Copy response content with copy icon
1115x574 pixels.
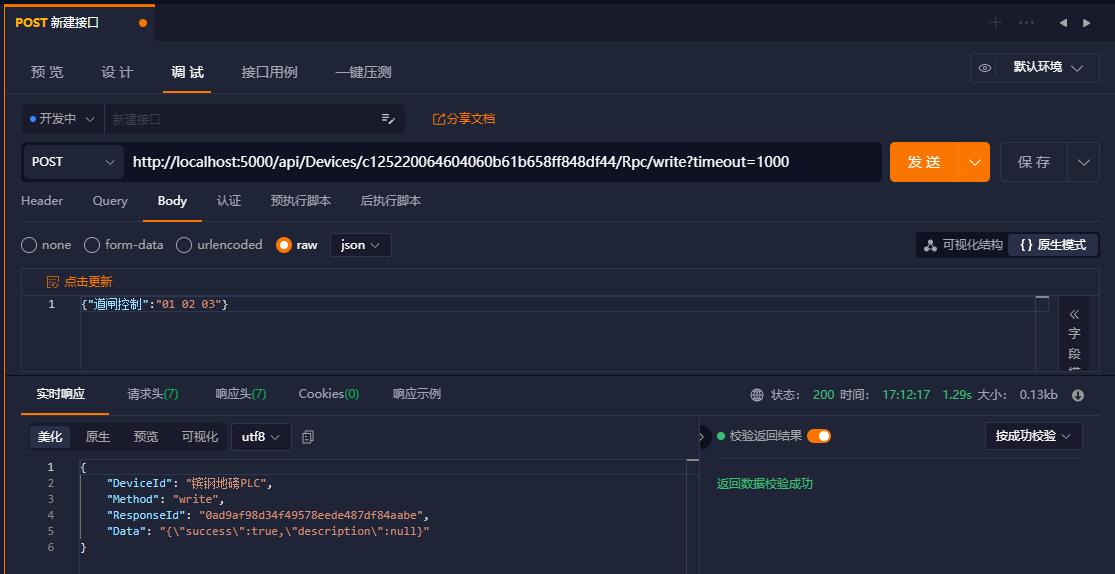click(x=307, y=437)
